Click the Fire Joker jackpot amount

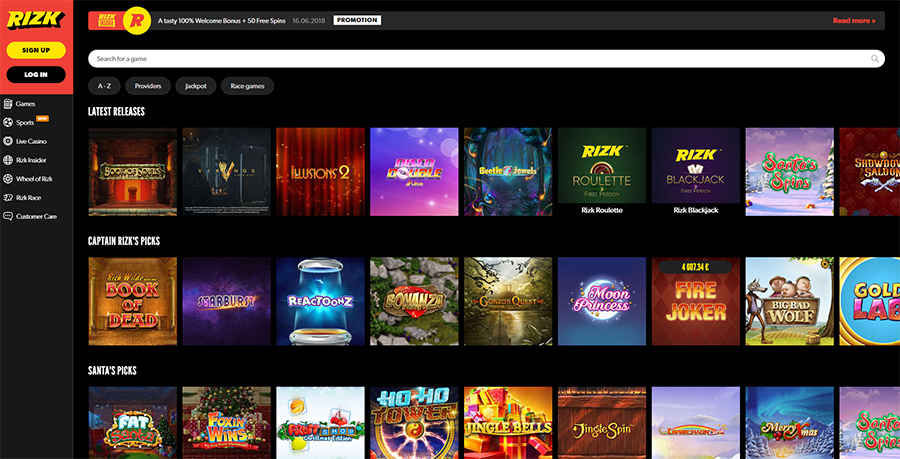pos(696,267)
